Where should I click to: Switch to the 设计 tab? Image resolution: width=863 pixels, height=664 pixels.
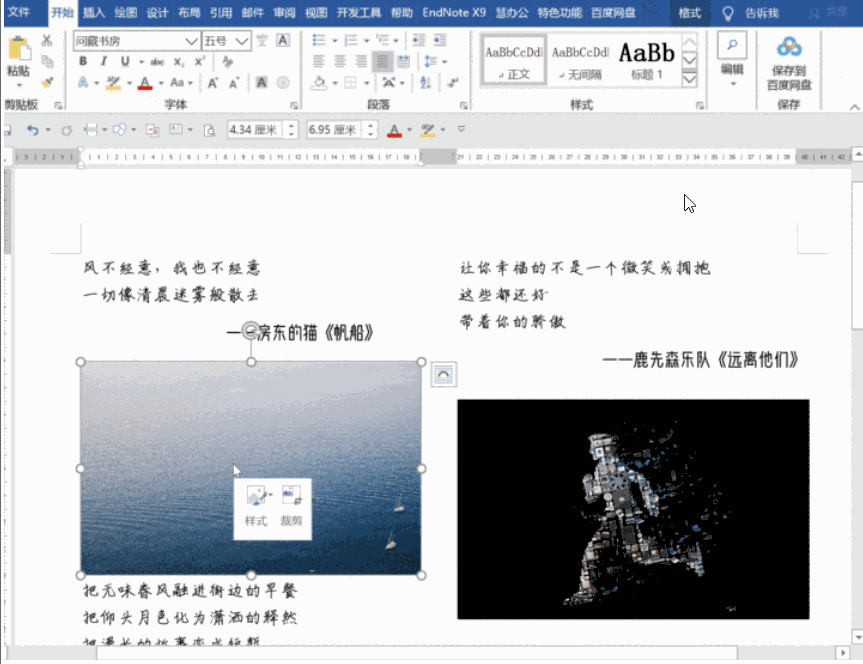click(157, 13)
